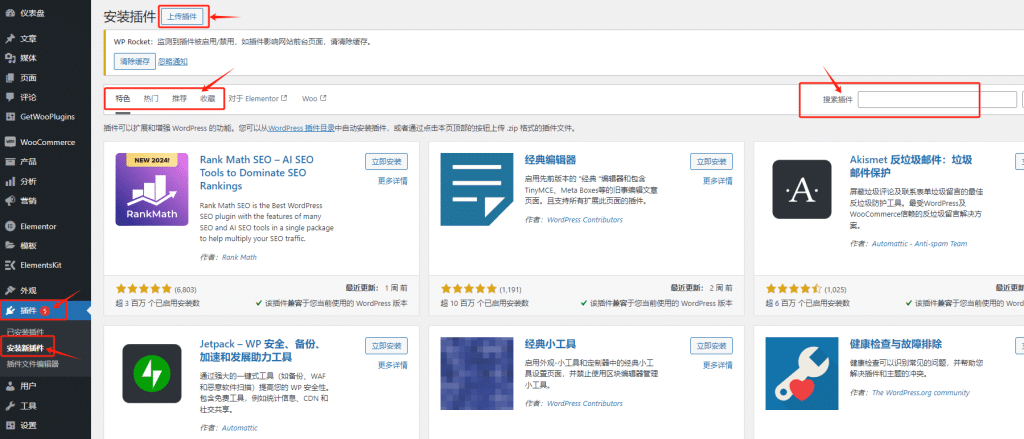Open the ElementsKit sidebar icon

pos(10,265)
